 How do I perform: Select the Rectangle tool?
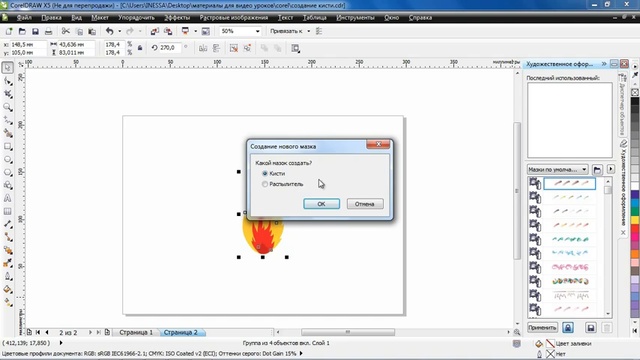pyautogui.click(x=8, y=146)
